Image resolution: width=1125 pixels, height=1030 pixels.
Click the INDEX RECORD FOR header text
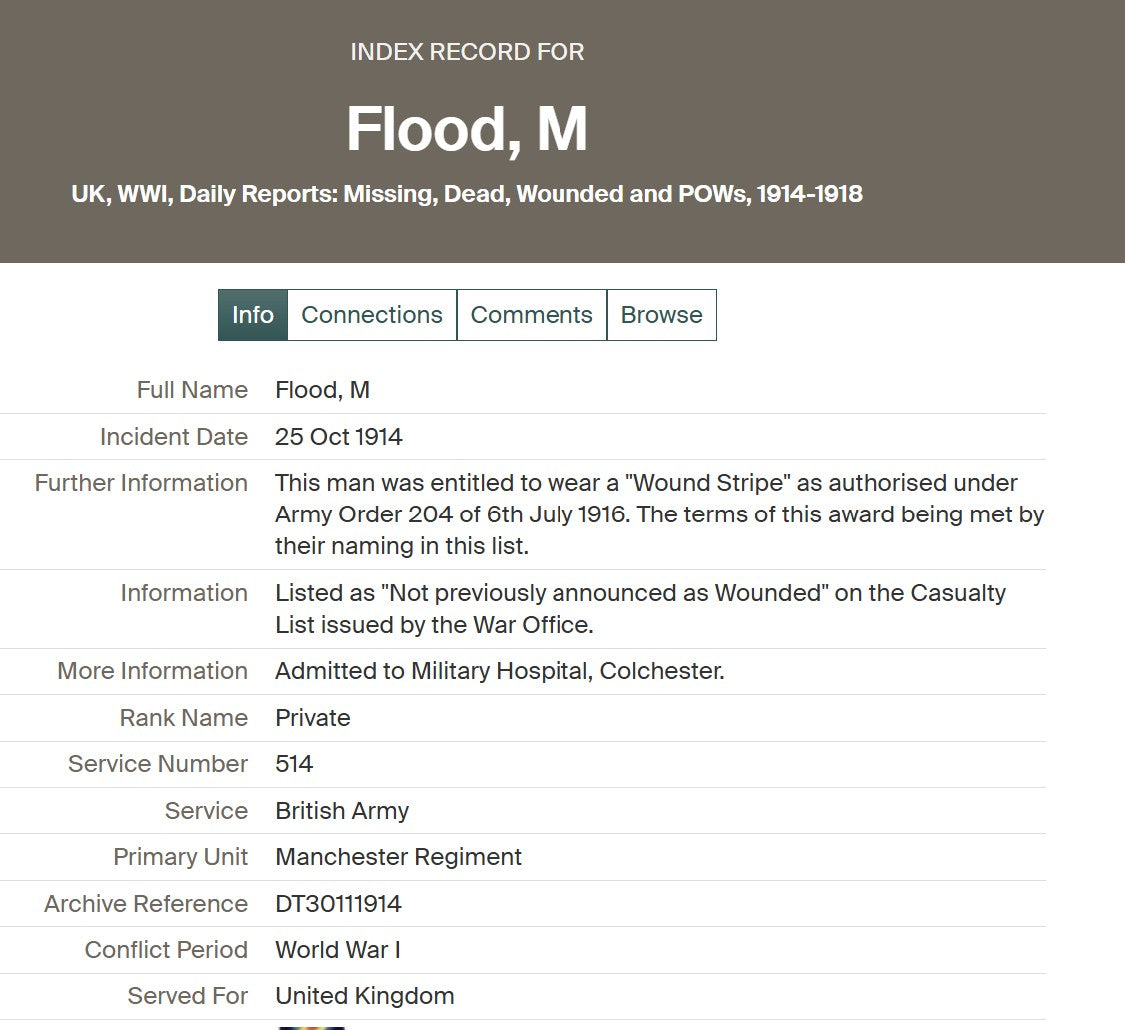click(467, 52)
